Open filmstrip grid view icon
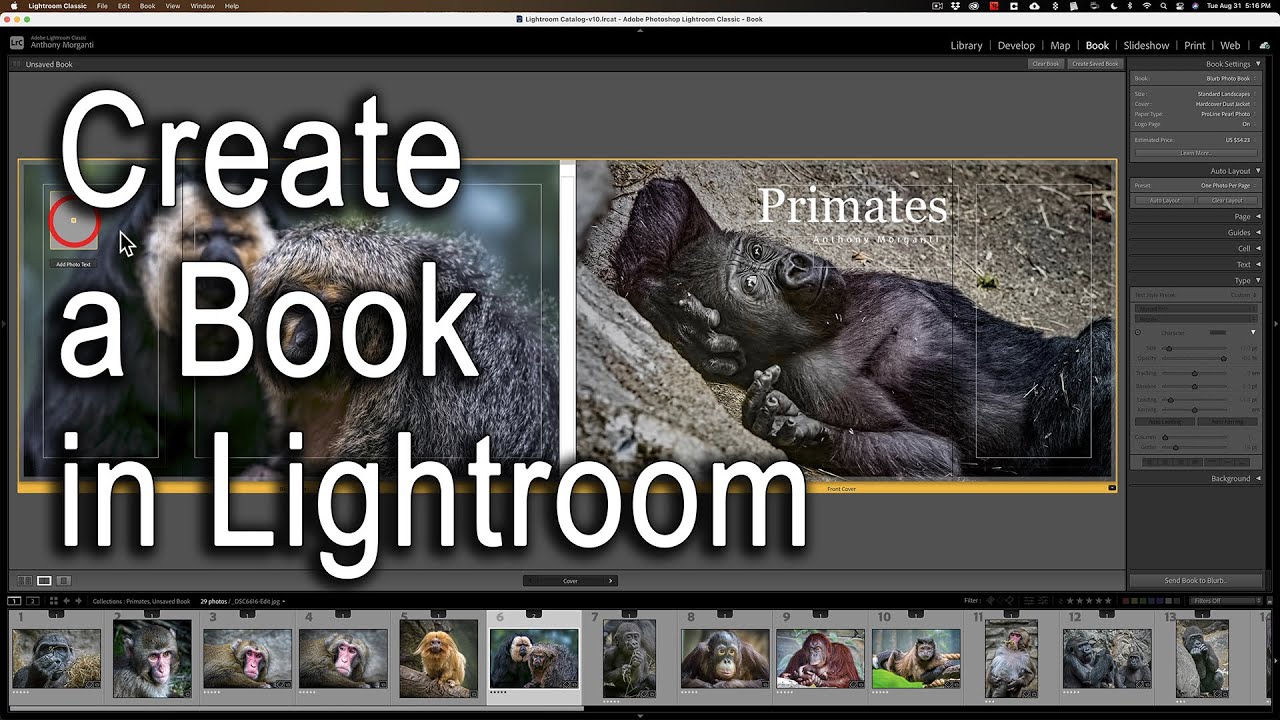Screen dimensions: 1280x720 tap(54, 601)
